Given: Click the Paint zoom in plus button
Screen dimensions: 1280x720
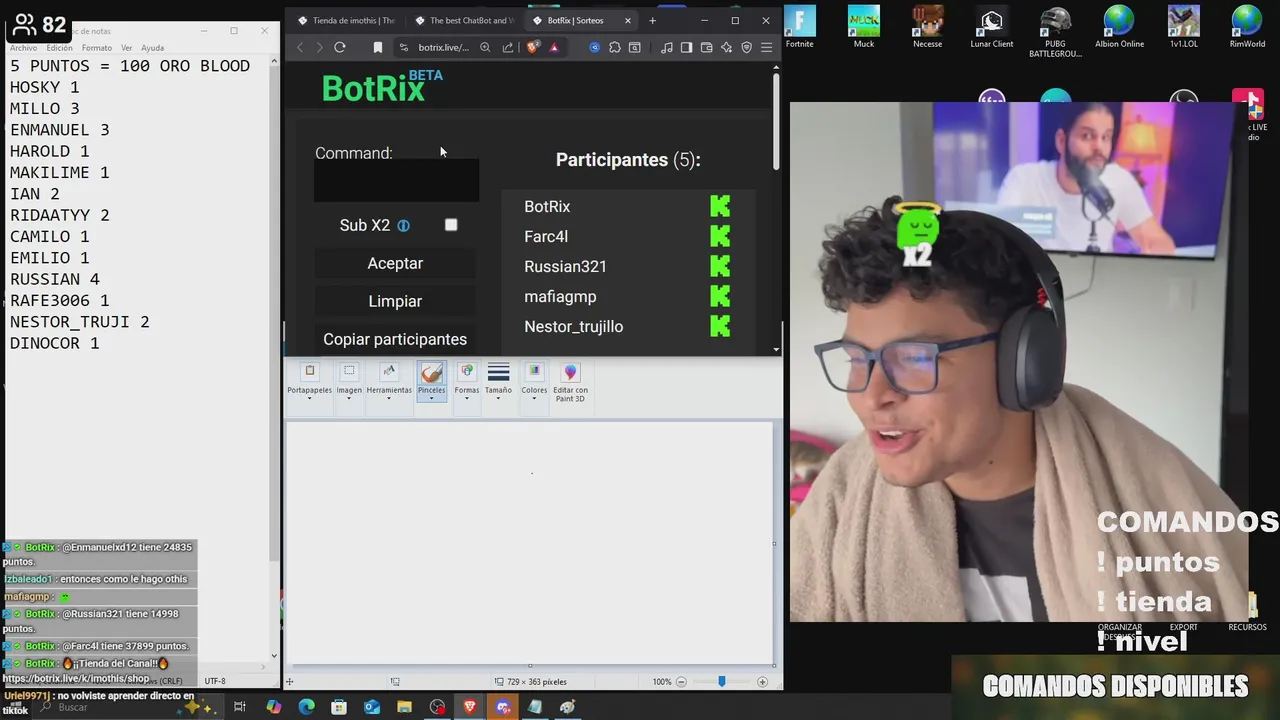Looking at the screenshot, I should point(762,682).
